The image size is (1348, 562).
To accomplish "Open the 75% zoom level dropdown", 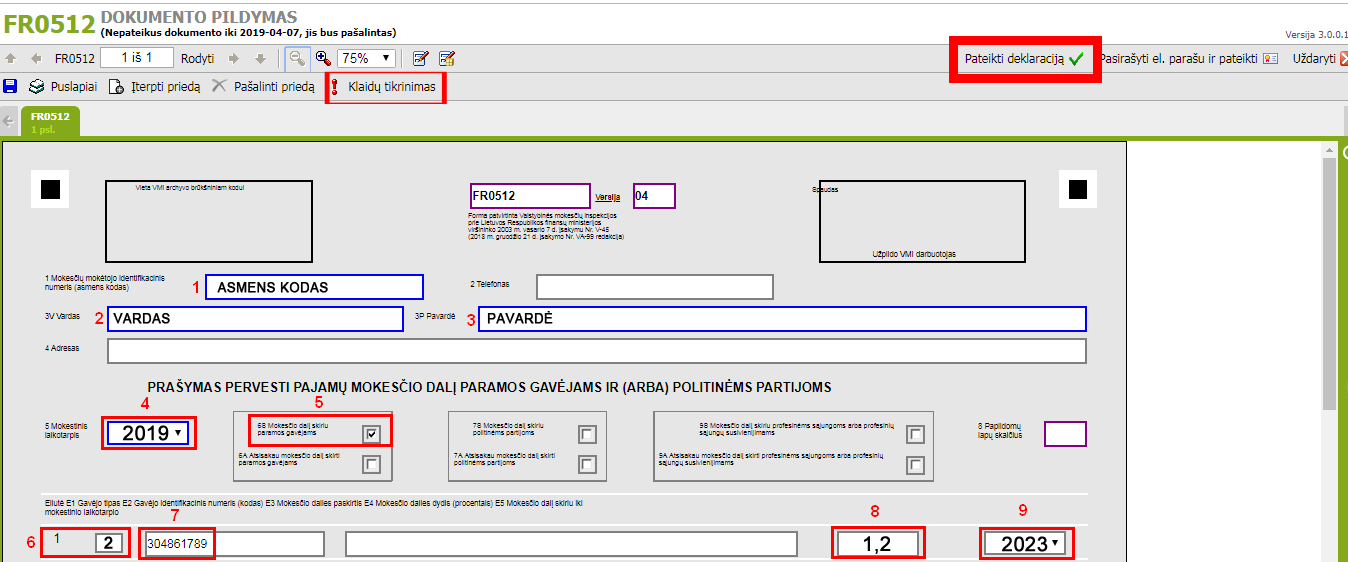I will tap(366, 58).
